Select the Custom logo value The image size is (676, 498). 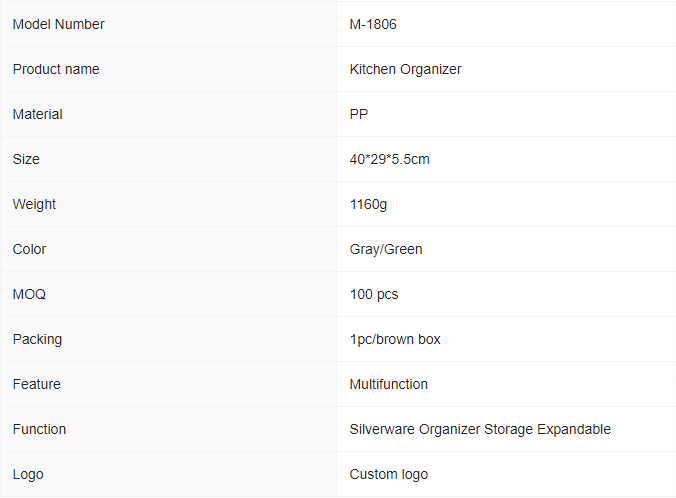pyautogui.click(x=388, y=474)
